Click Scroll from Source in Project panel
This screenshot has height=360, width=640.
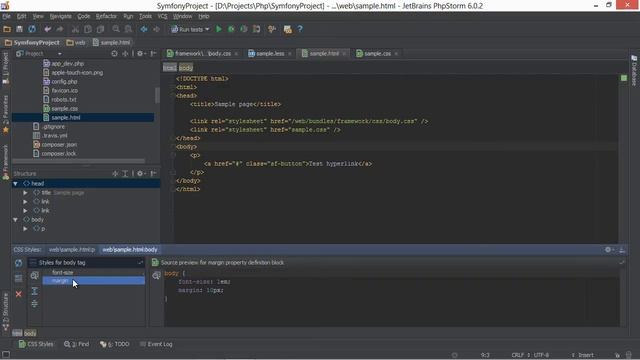point(114,53)
